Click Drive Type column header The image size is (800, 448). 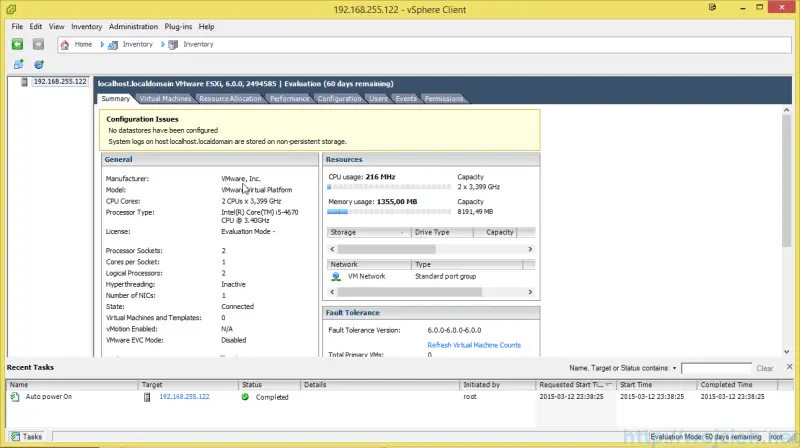coord(442,232)
